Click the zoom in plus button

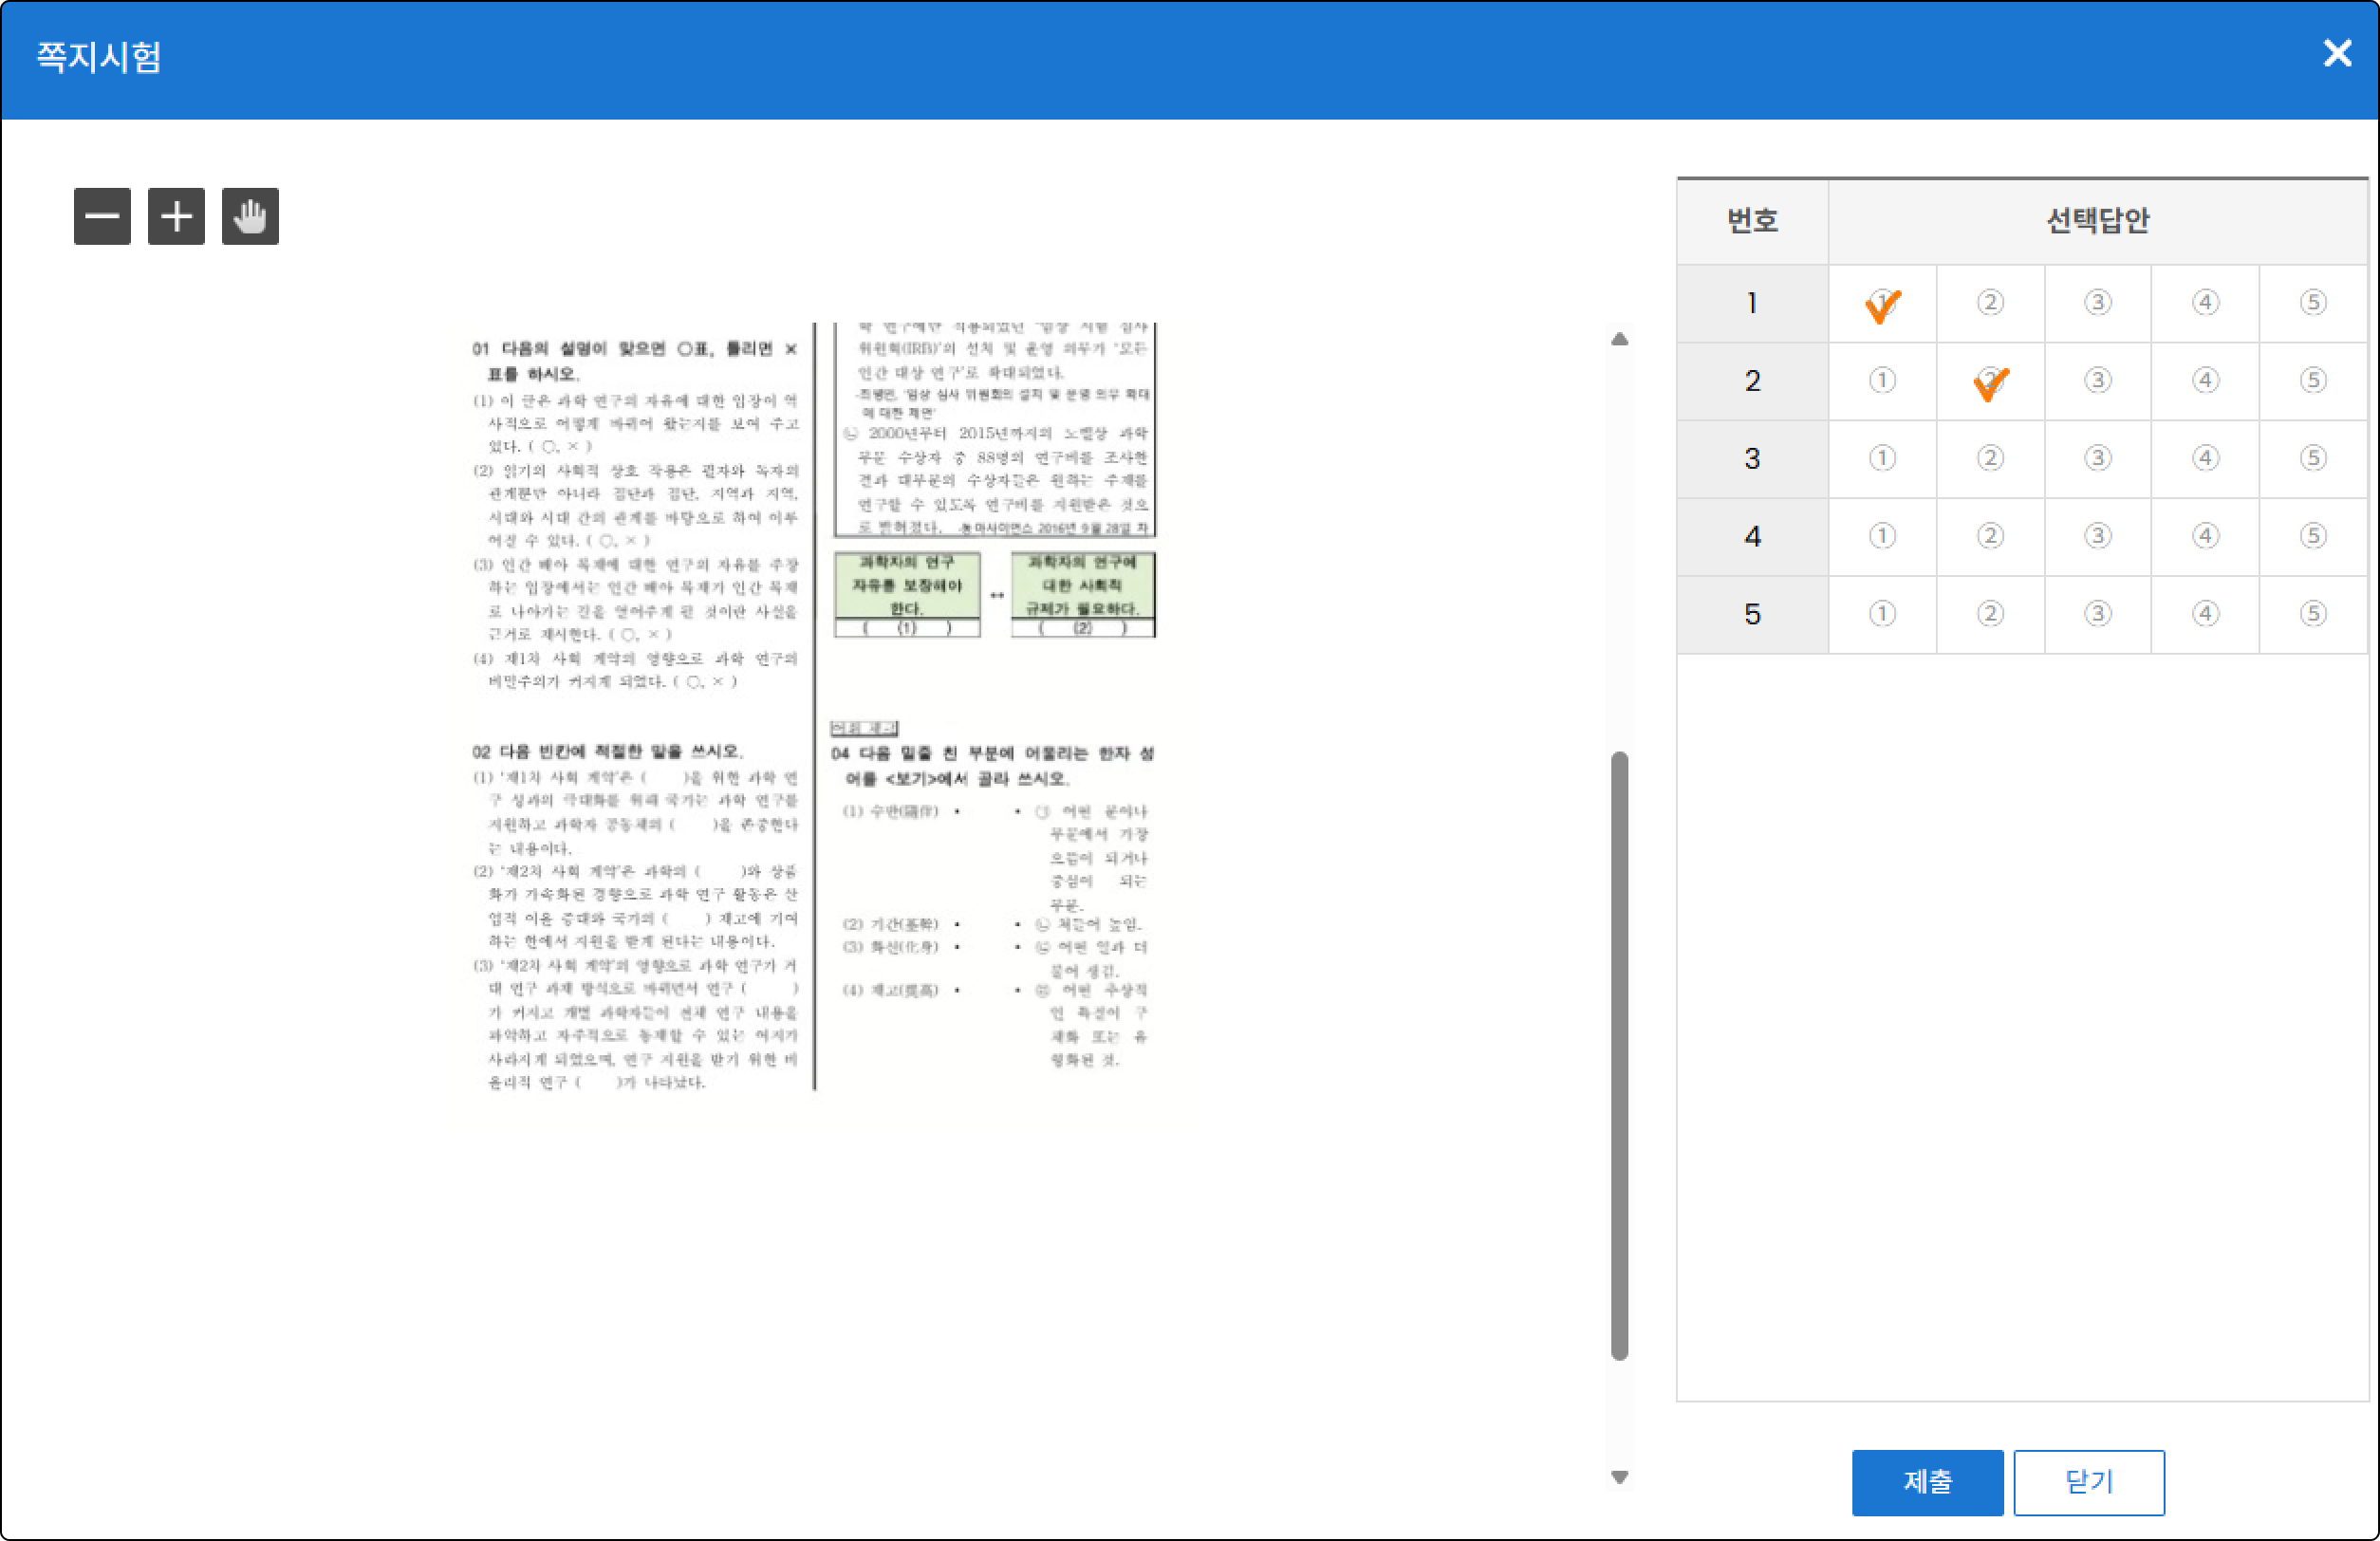coord(176,216)
